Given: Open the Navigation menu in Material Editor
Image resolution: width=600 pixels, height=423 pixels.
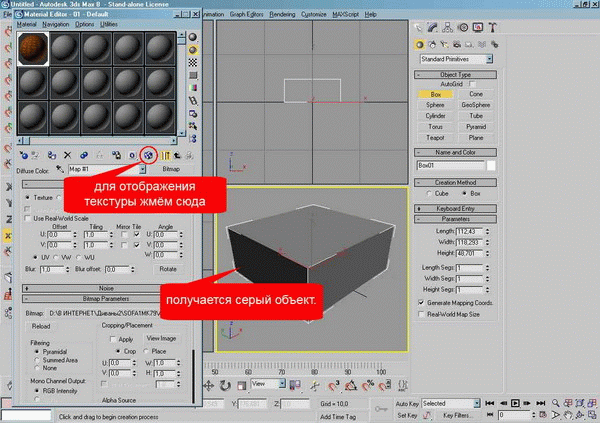Looking at the screenshot, I should tap(54, 24).
